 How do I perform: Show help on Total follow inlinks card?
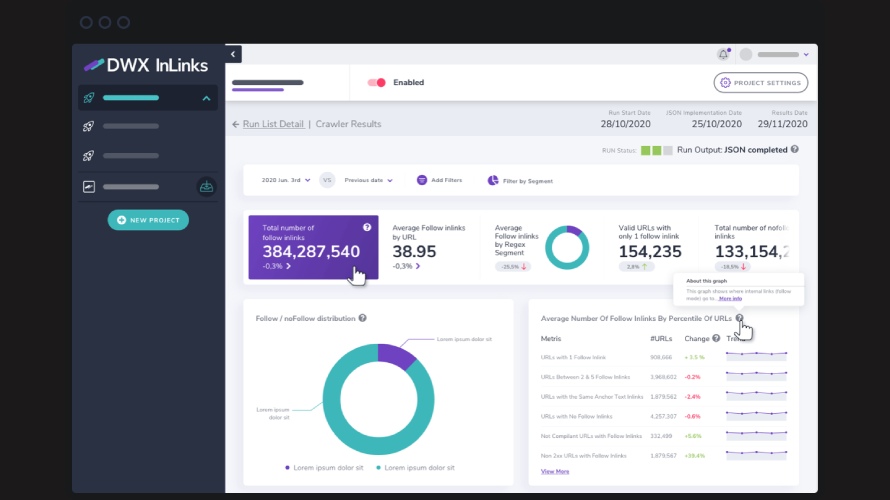[x=367, y=227]
